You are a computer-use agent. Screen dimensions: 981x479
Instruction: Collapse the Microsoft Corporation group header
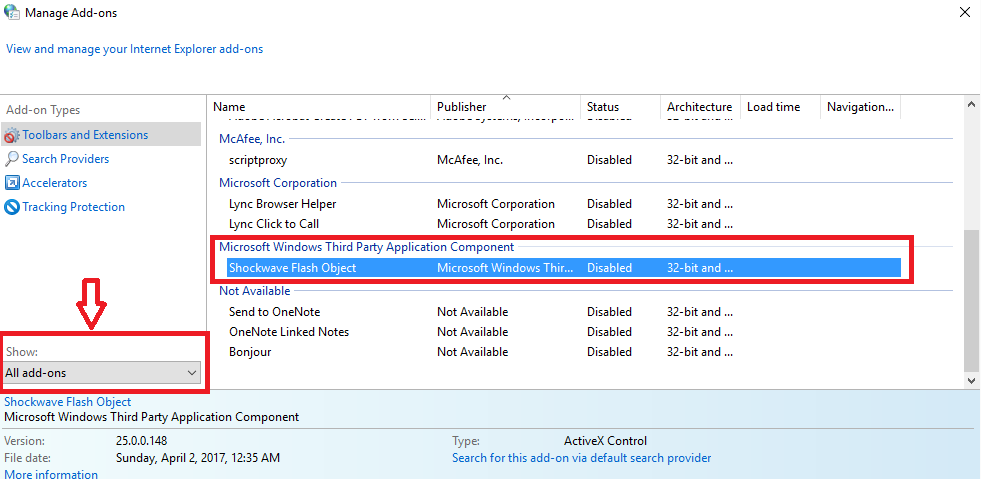[278, 183]
